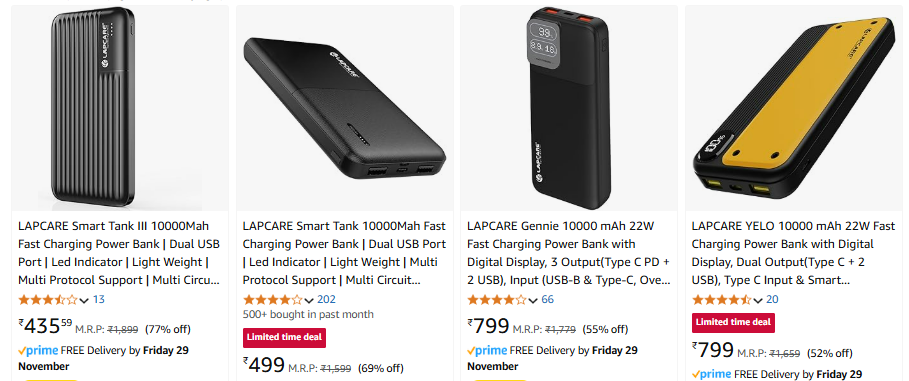Click the prime logo under Gennie's ₹799 price
Screen dimensions: 909x381
(488, 350)
